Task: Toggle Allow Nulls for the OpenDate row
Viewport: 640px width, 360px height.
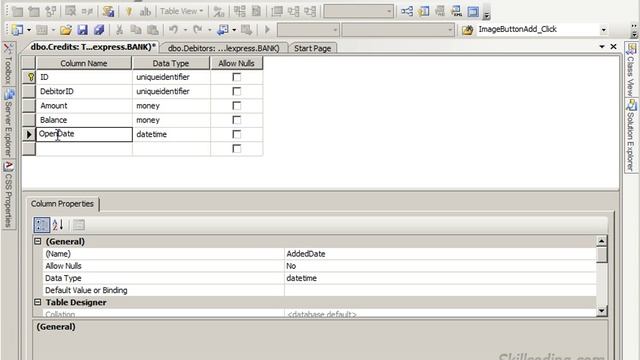Action: (236, 134)
